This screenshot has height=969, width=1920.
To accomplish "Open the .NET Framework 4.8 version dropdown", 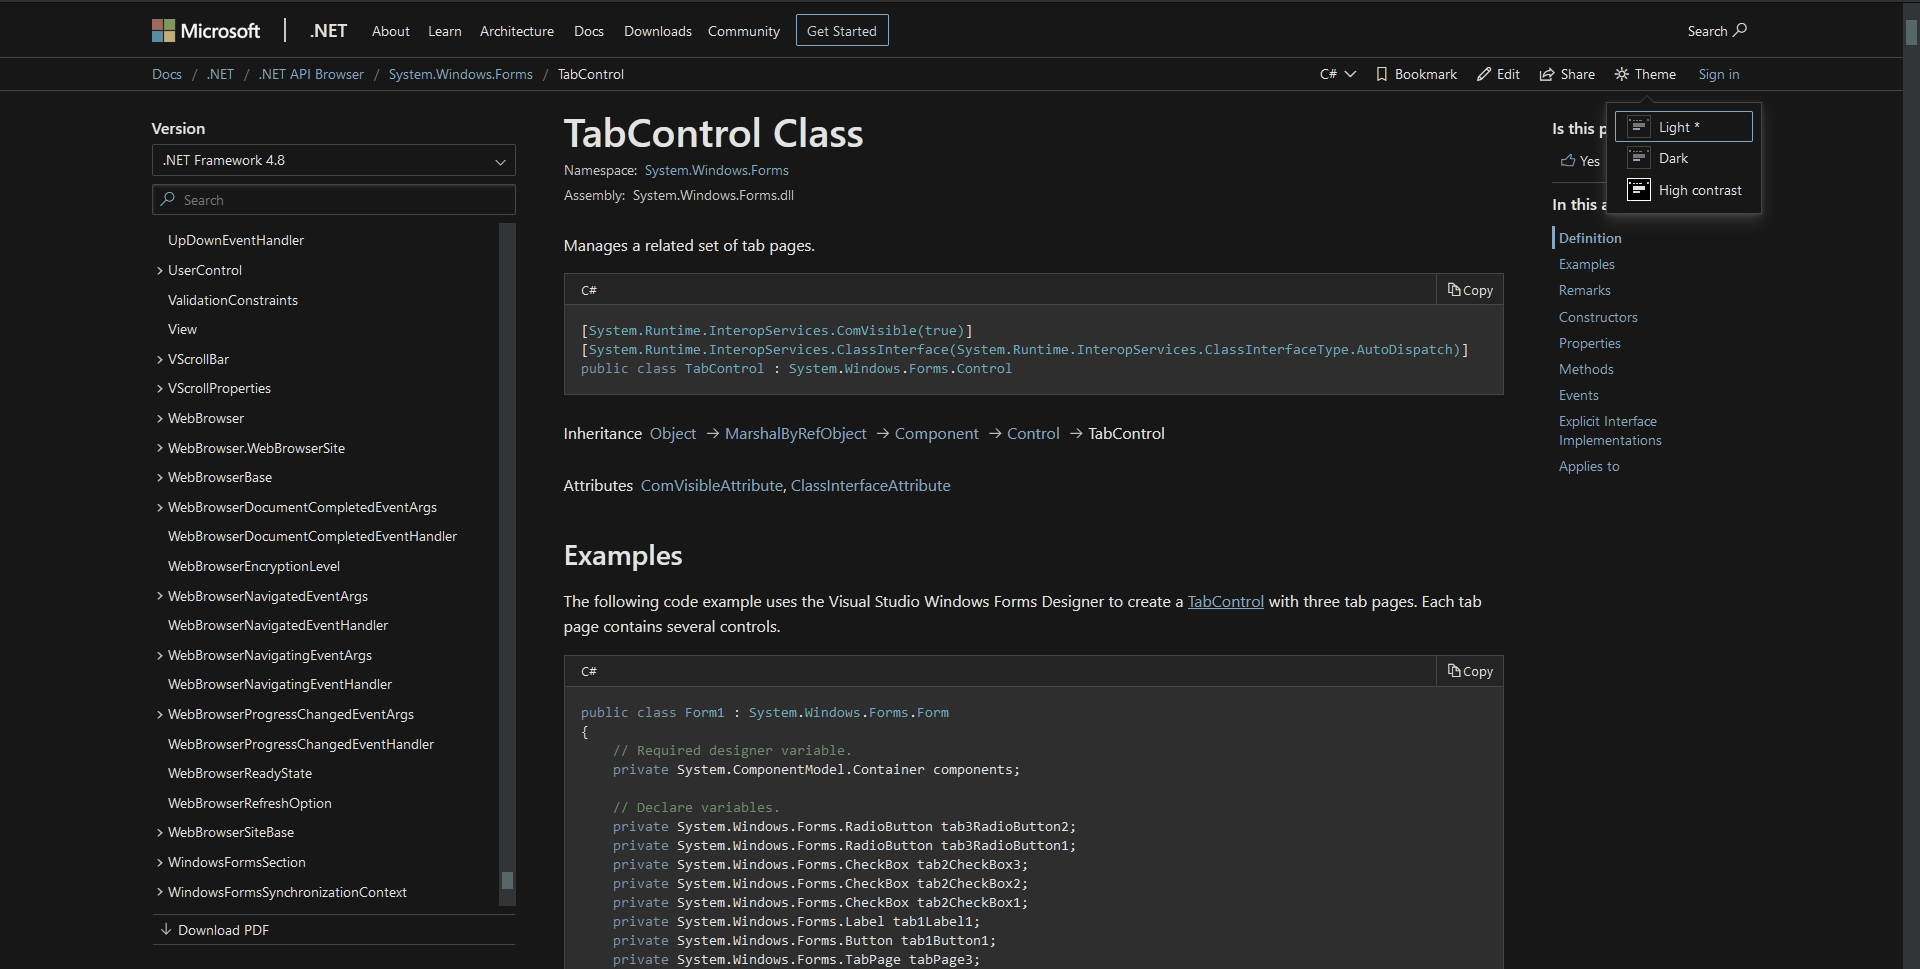I will pos(334,160).
